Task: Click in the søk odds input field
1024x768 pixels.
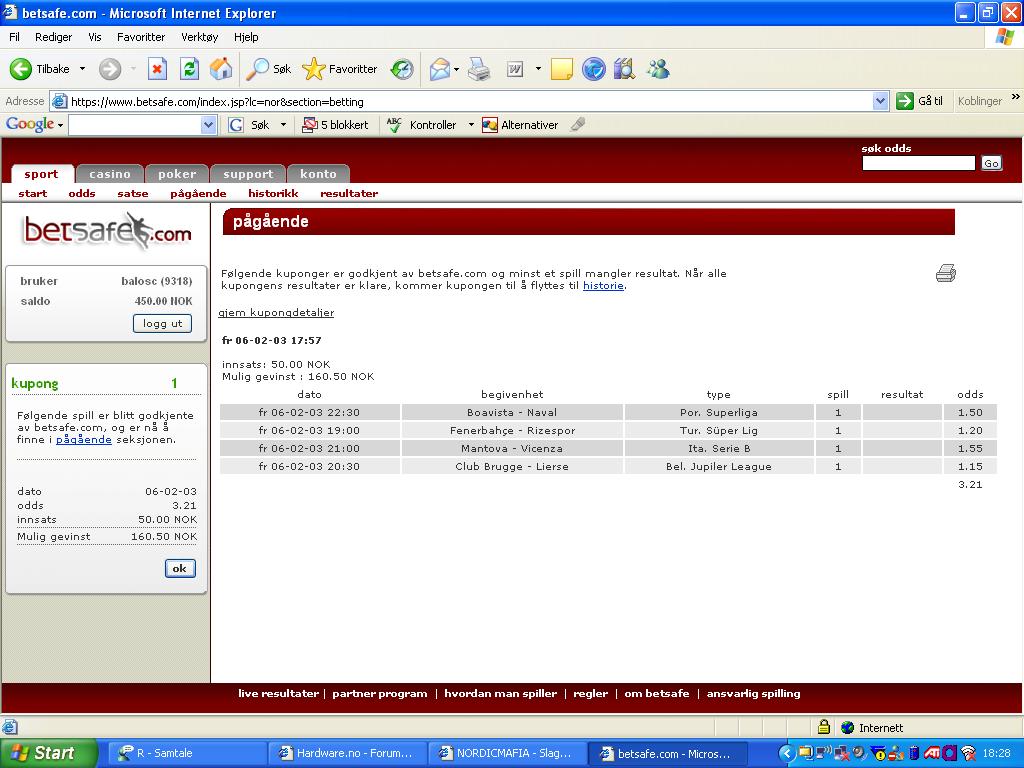Action: [x=918, y=163]
